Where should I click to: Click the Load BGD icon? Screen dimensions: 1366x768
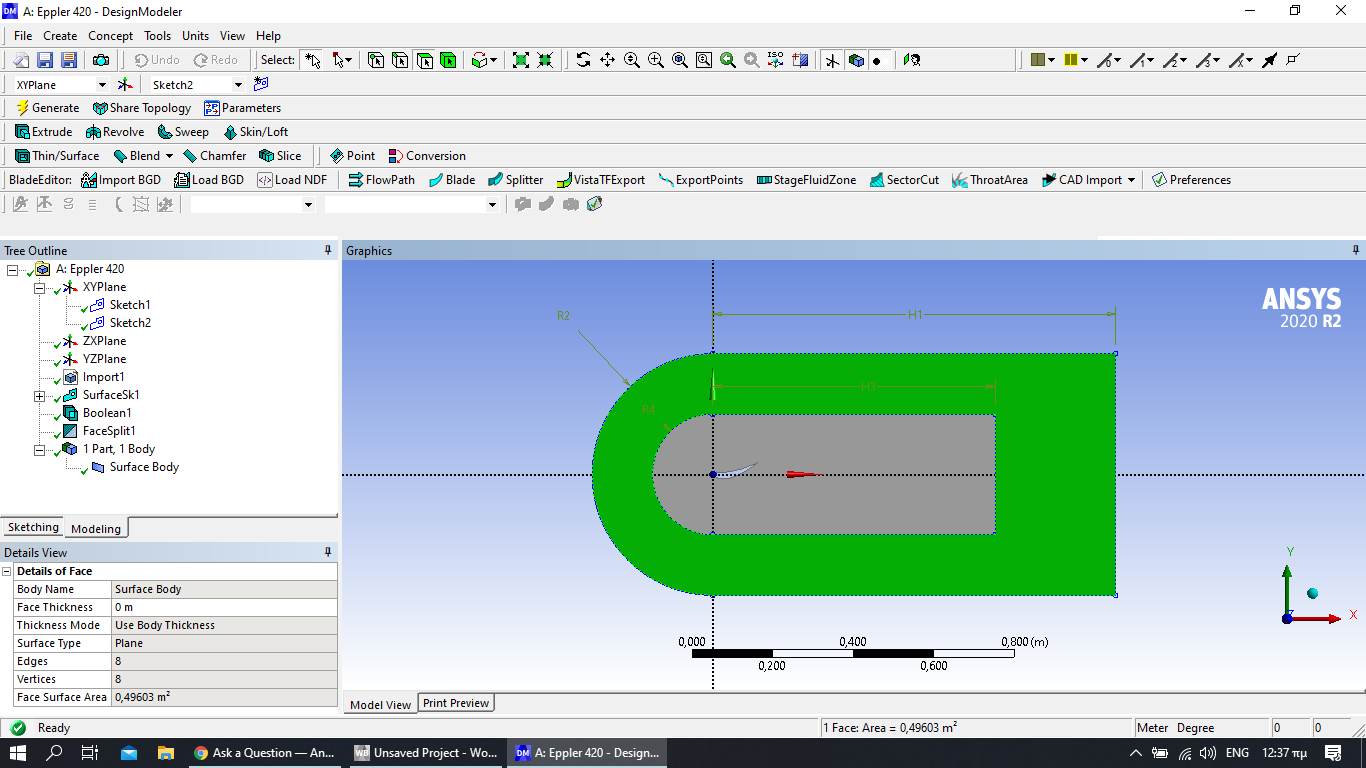pyautogui.click(x=209, y=180)
